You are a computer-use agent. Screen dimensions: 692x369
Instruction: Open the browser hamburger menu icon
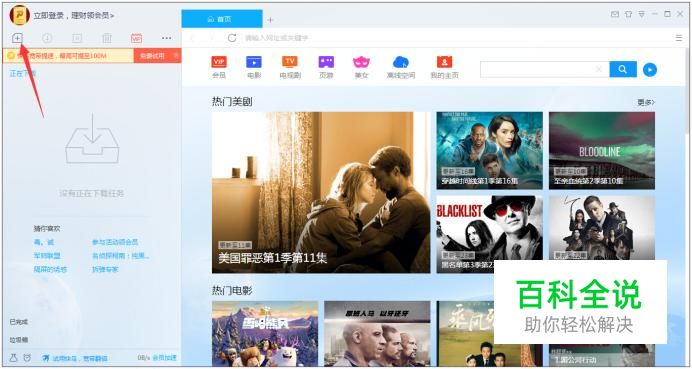click(679, 38)
